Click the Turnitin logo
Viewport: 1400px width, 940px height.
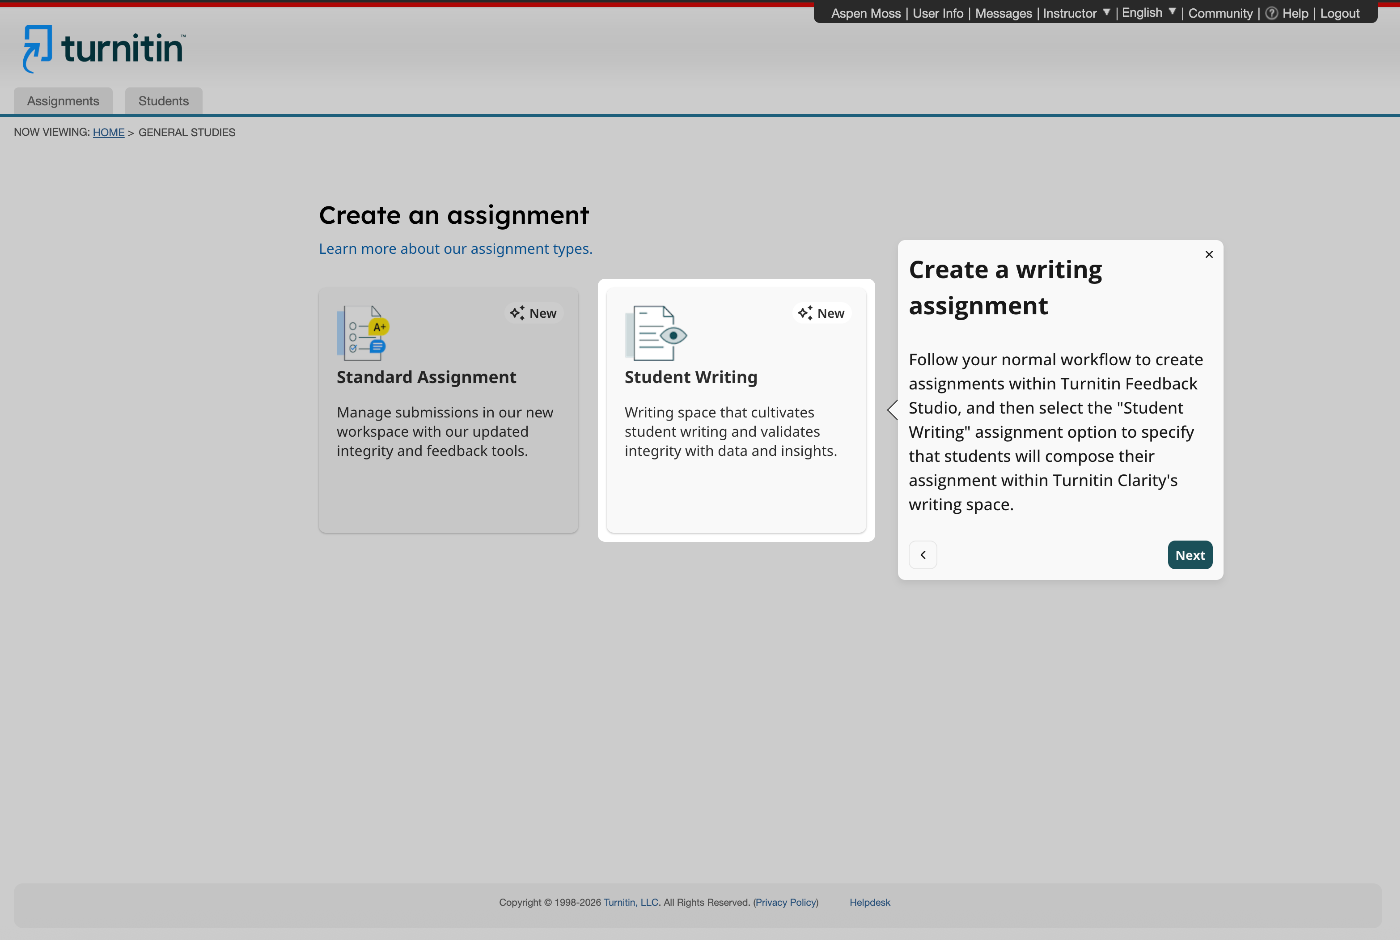point(104,49)
